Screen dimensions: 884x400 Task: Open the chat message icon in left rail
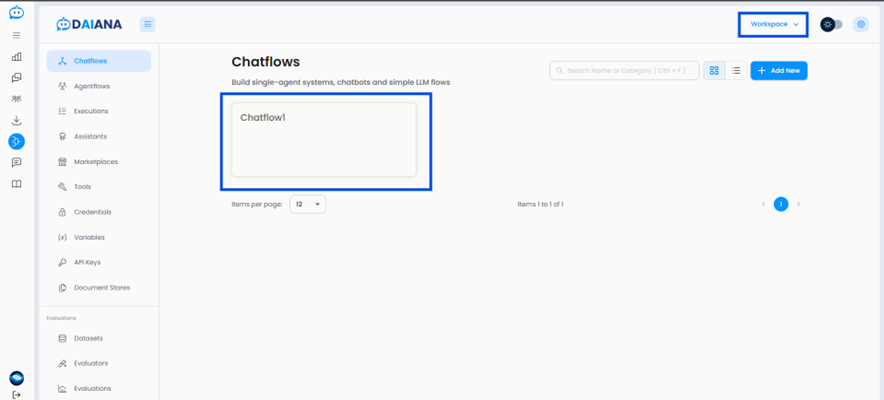tap(16, 162)
